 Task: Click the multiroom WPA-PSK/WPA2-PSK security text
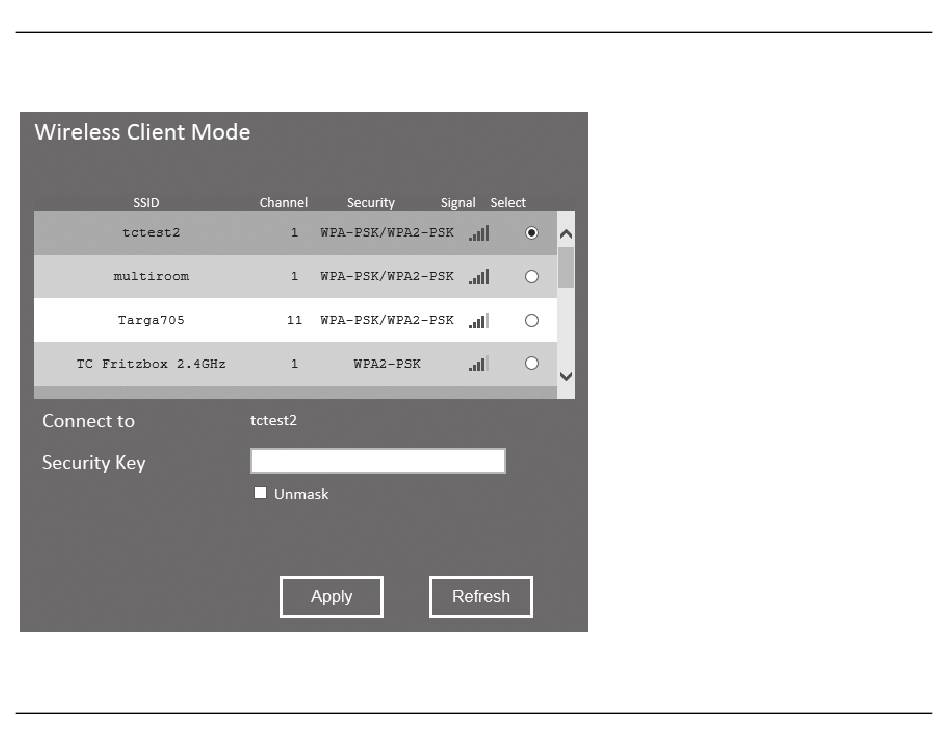[x=387, y=276]
